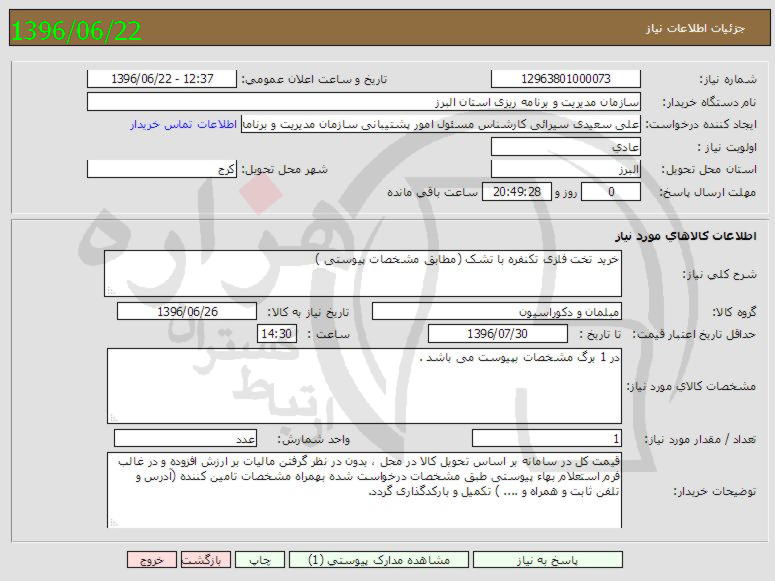Click the 'توضیحات خریدار' buyer notes text area
This screenshot has height=581, width=775.
(364, 489)
